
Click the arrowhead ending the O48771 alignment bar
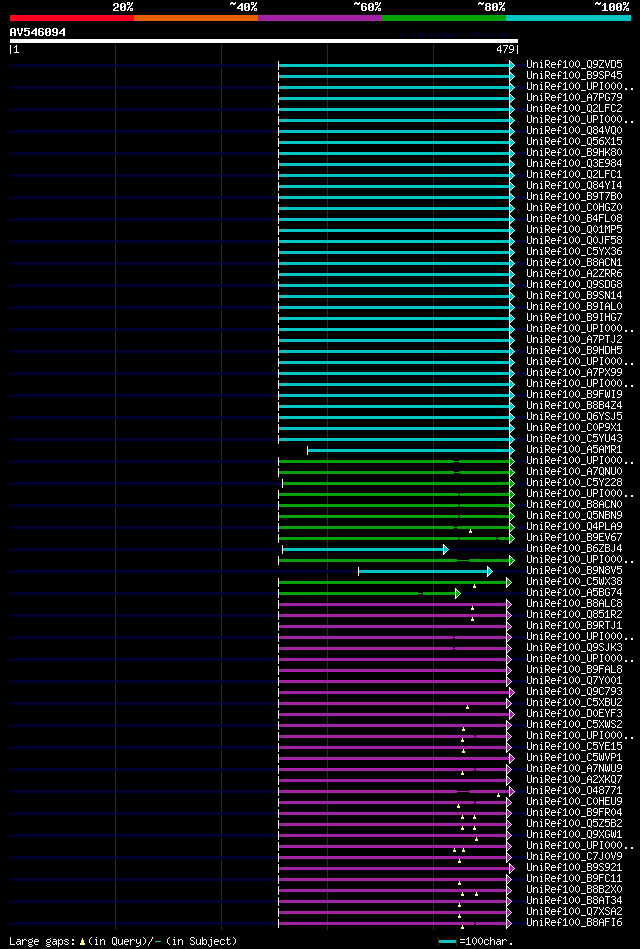(x=512, y=792)
